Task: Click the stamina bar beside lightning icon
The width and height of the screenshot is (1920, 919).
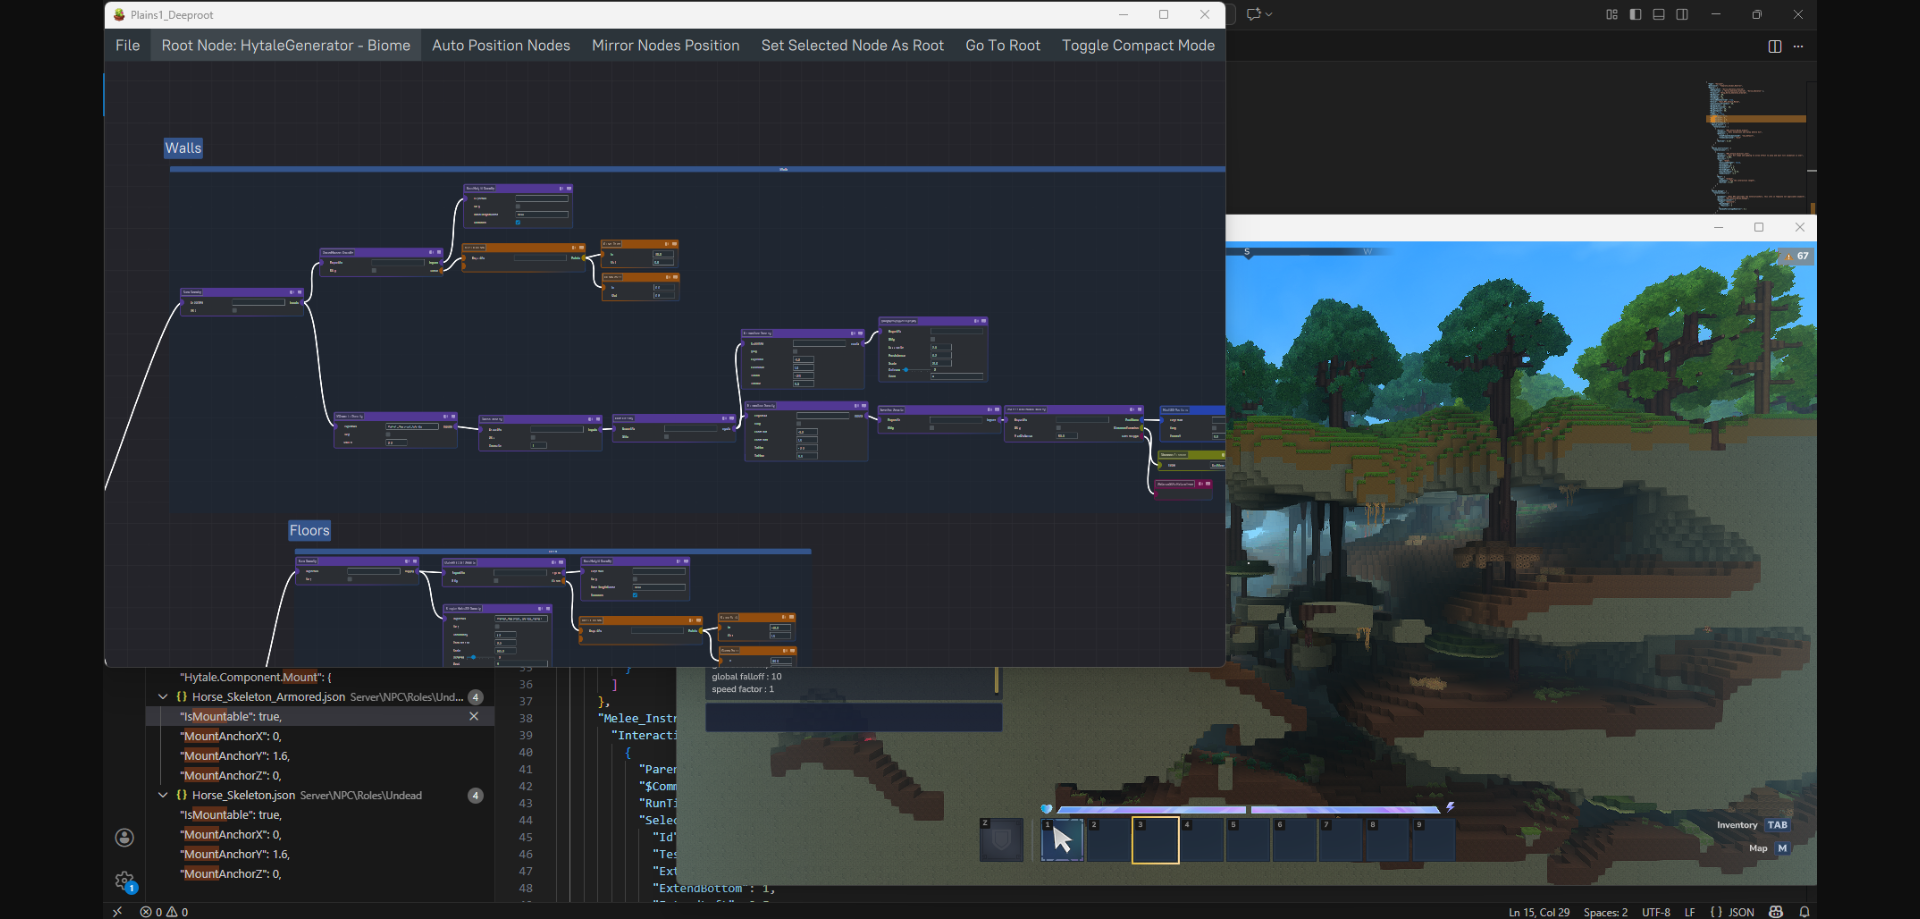Action: tap(1344, 809)
